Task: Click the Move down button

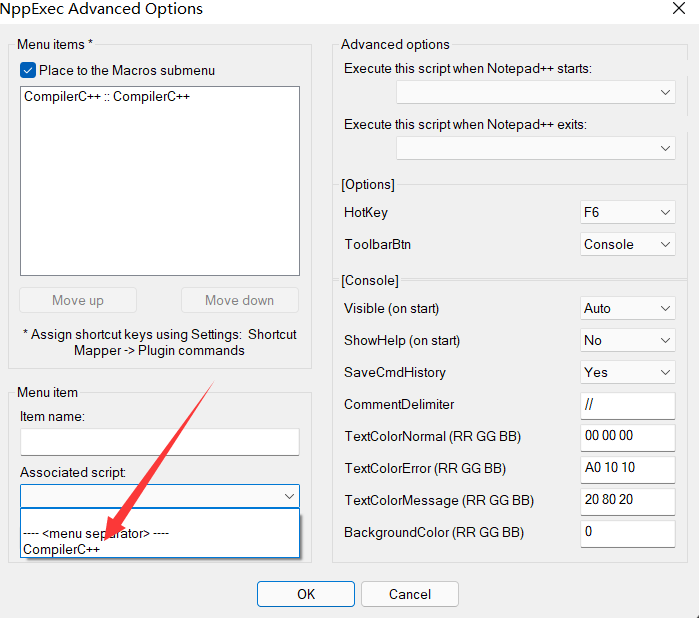Action: pos(240,300)
